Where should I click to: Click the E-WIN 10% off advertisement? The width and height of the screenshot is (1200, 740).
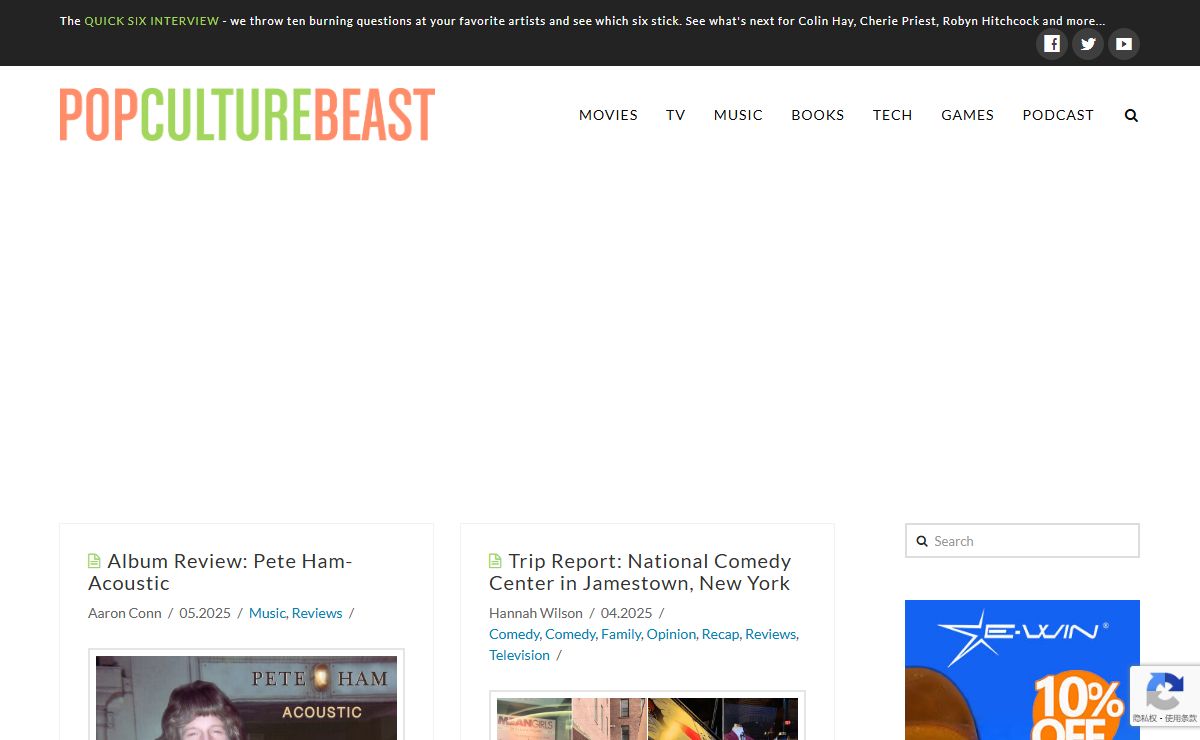coord(1022,670)
